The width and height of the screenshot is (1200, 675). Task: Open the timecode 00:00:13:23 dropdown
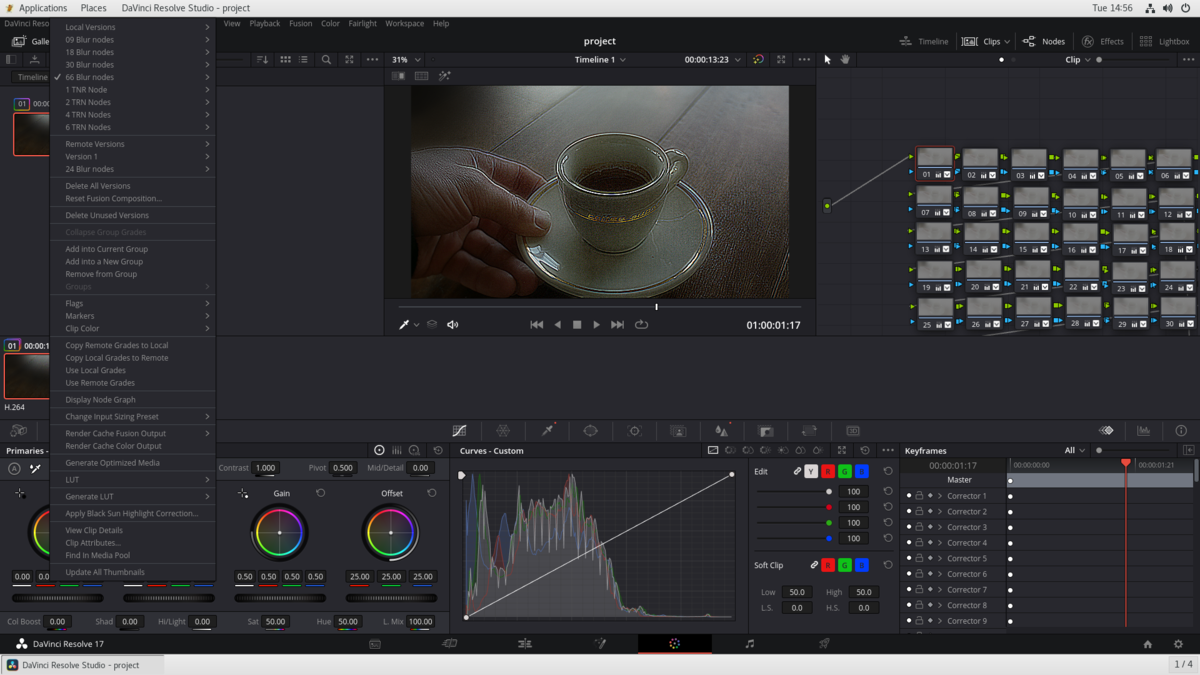pyautogui.click(x=713, y=59)
